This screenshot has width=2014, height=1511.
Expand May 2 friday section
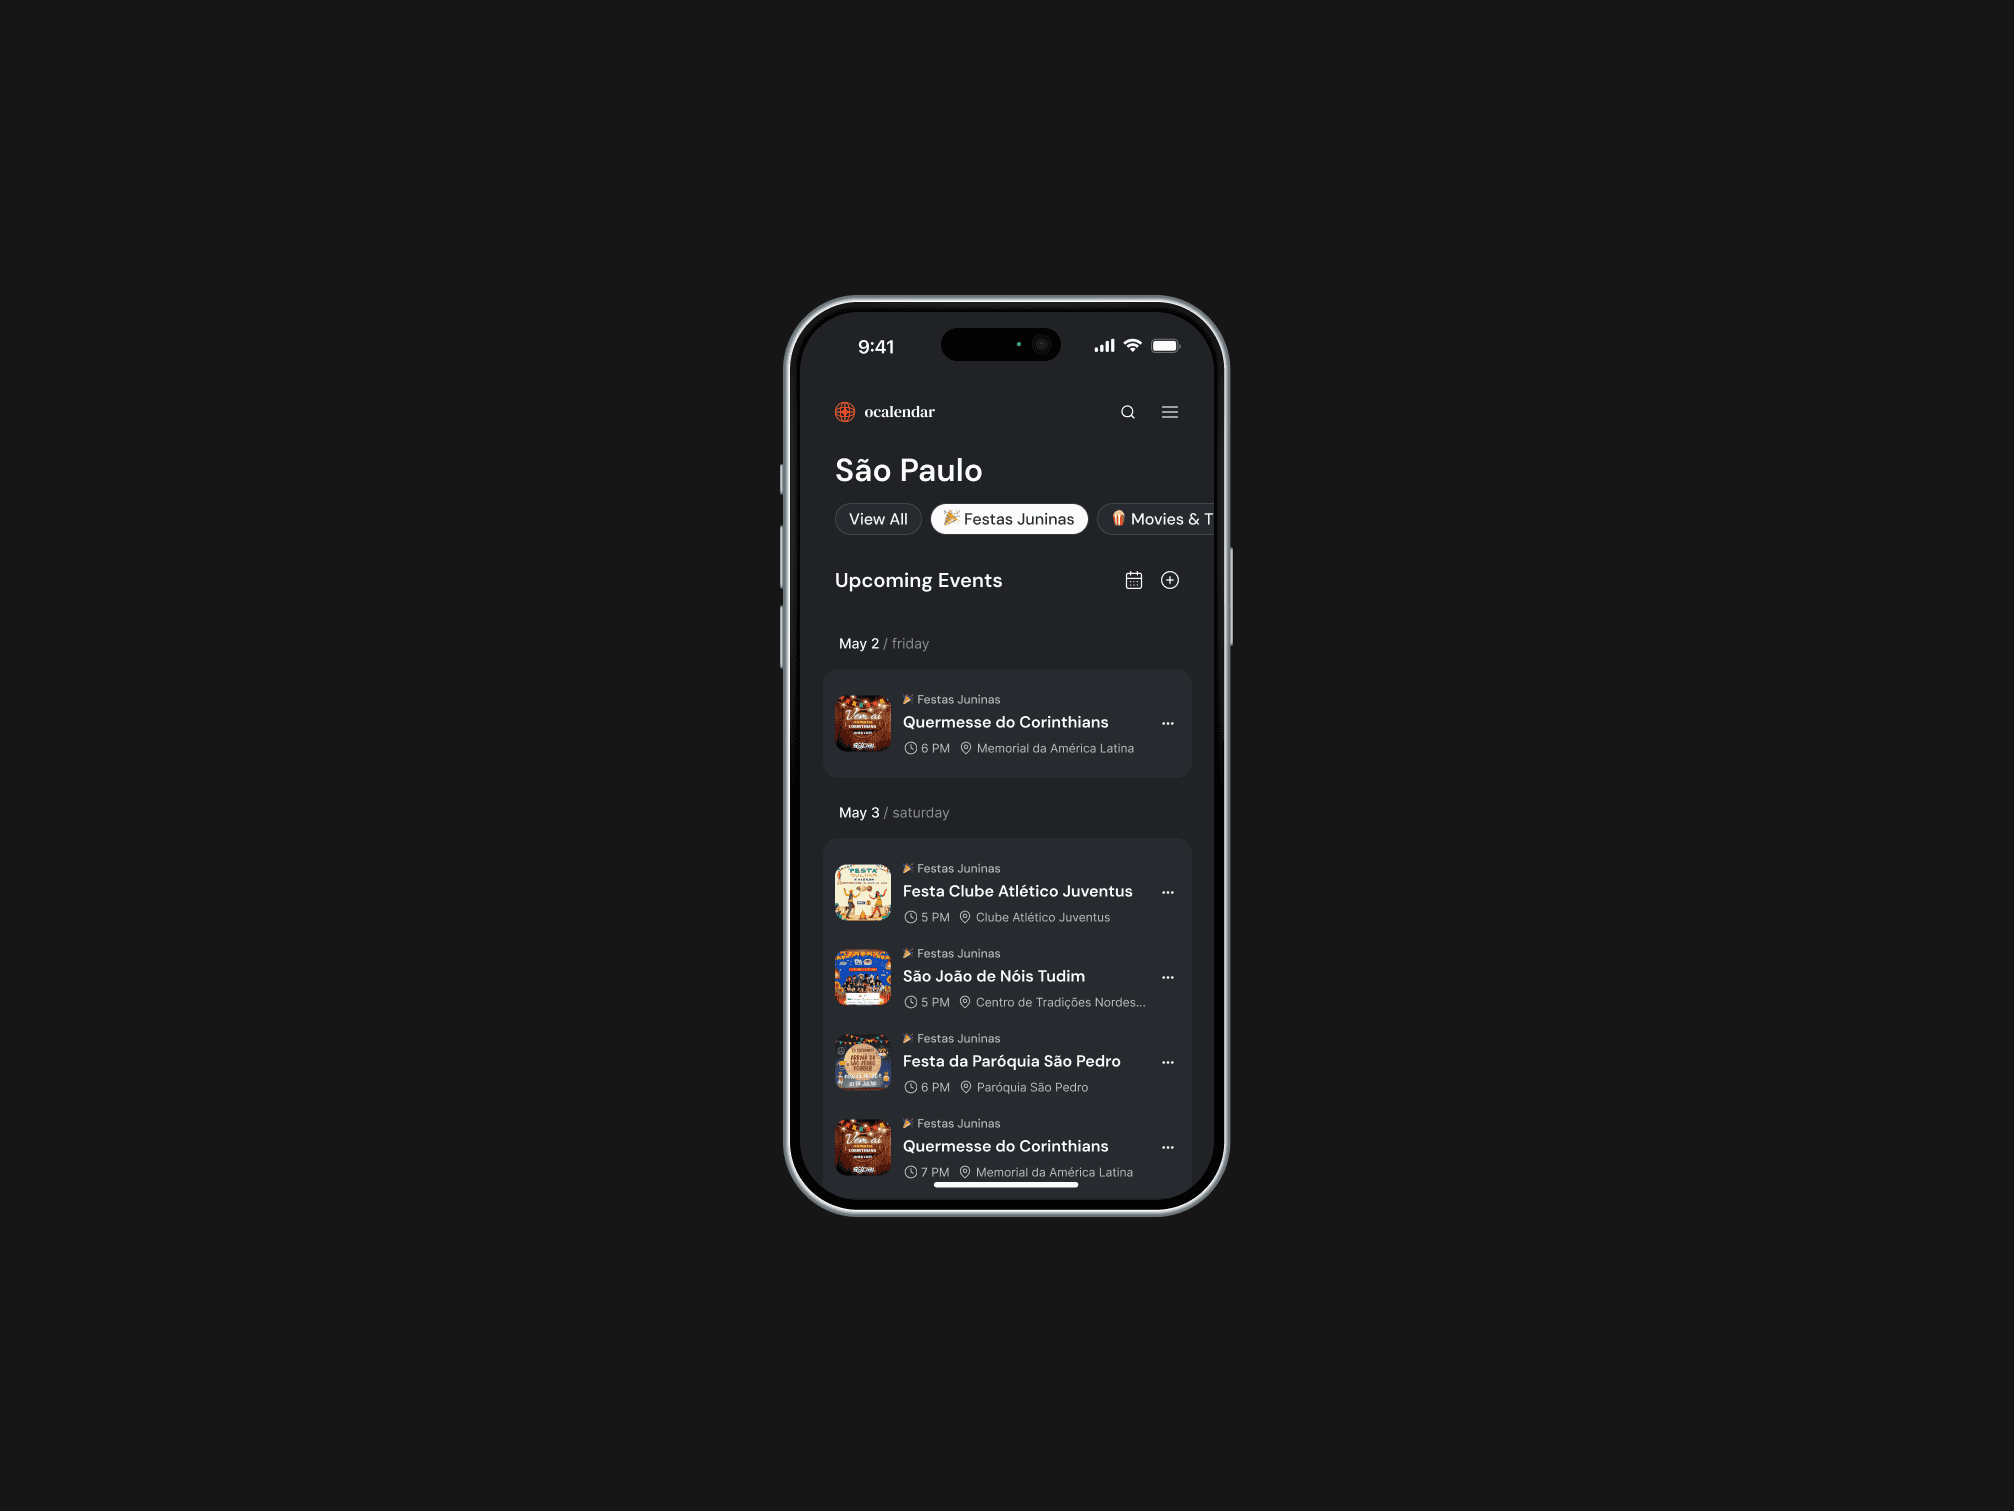coord(884,641)
